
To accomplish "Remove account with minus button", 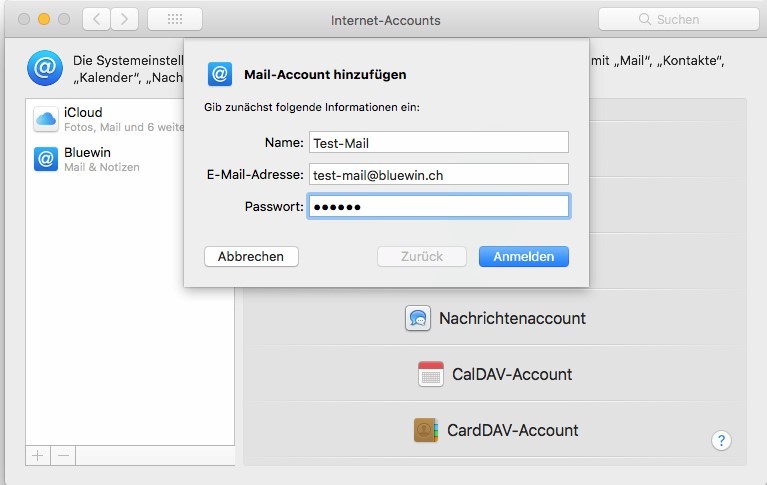I will click(63, 455).
